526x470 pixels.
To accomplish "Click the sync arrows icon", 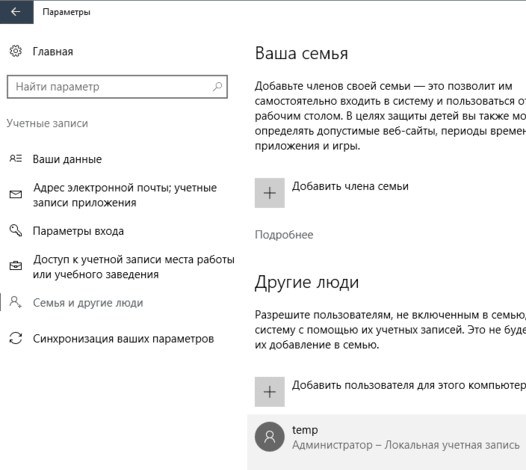I will click(x=15, y=338).
